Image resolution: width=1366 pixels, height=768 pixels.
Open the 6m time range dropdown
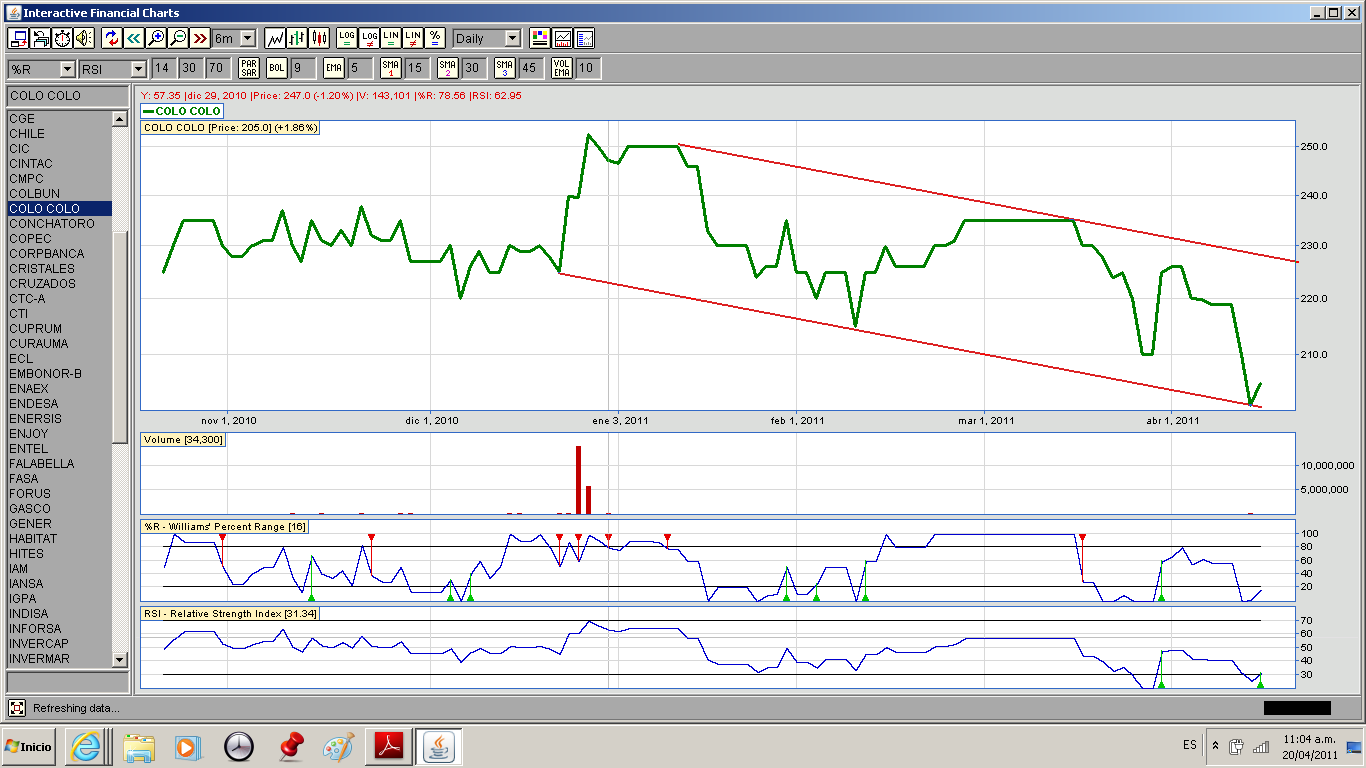pyautogui.click(x=247, y=38)
